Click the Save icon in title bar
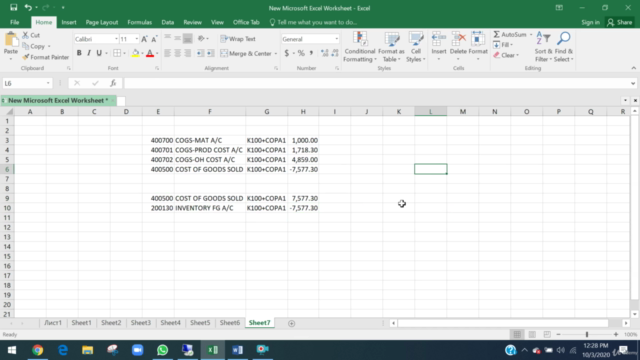Image resolution: width=640 pixels, height=360 pixels. [13, 7]
